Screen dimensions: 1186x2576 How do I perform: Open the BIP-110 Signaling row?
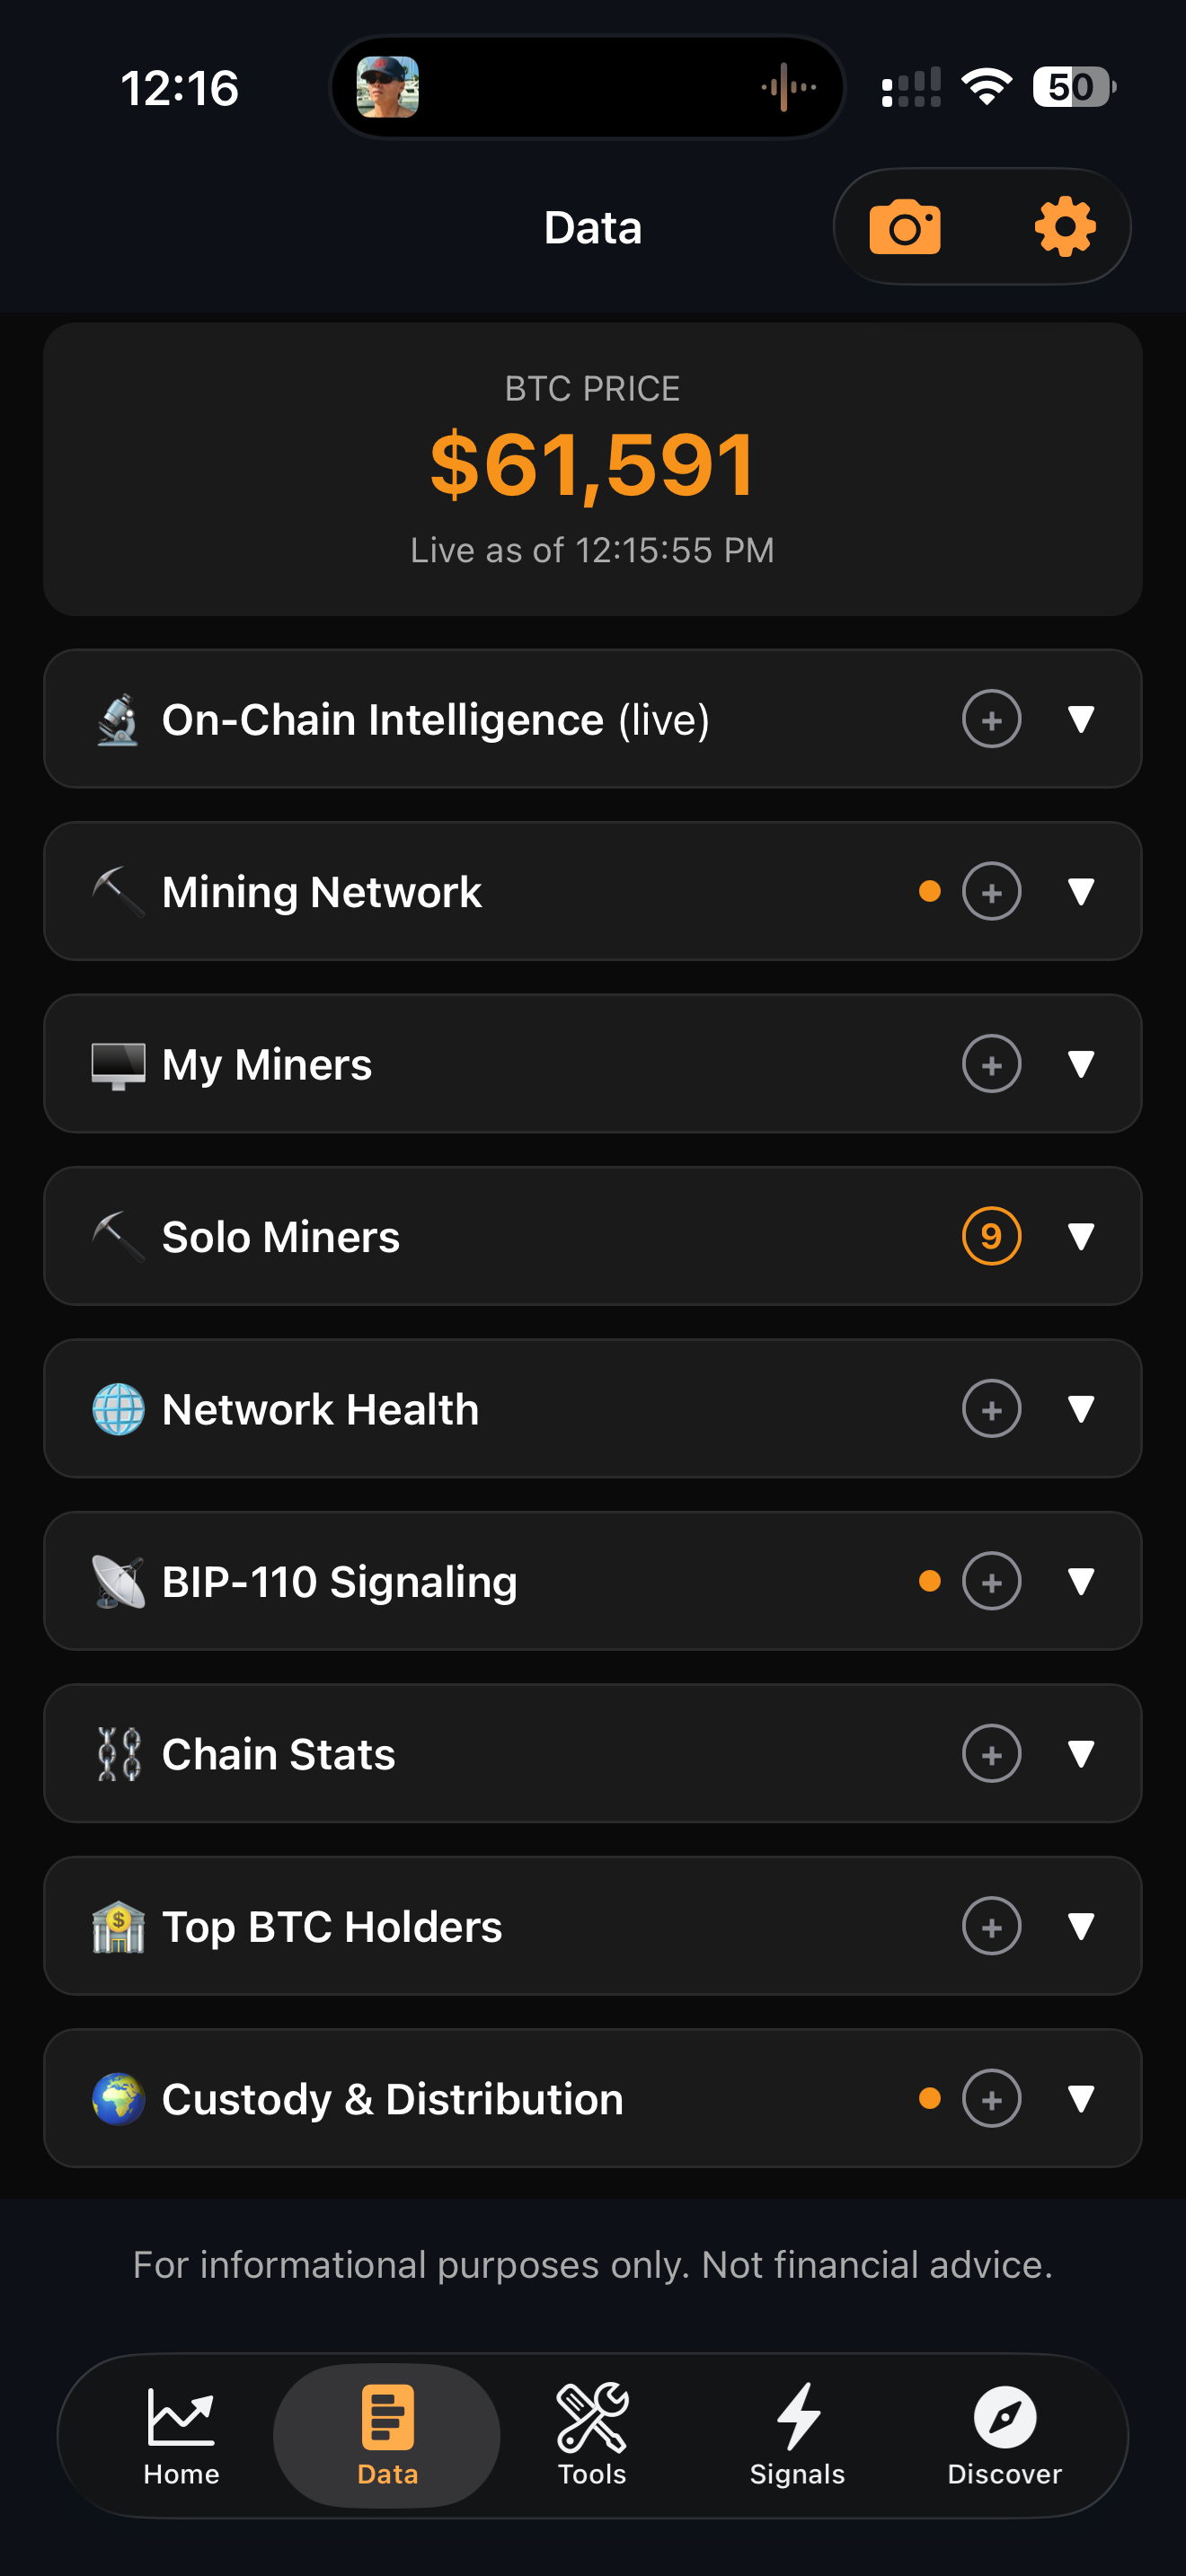[592, 1581]
